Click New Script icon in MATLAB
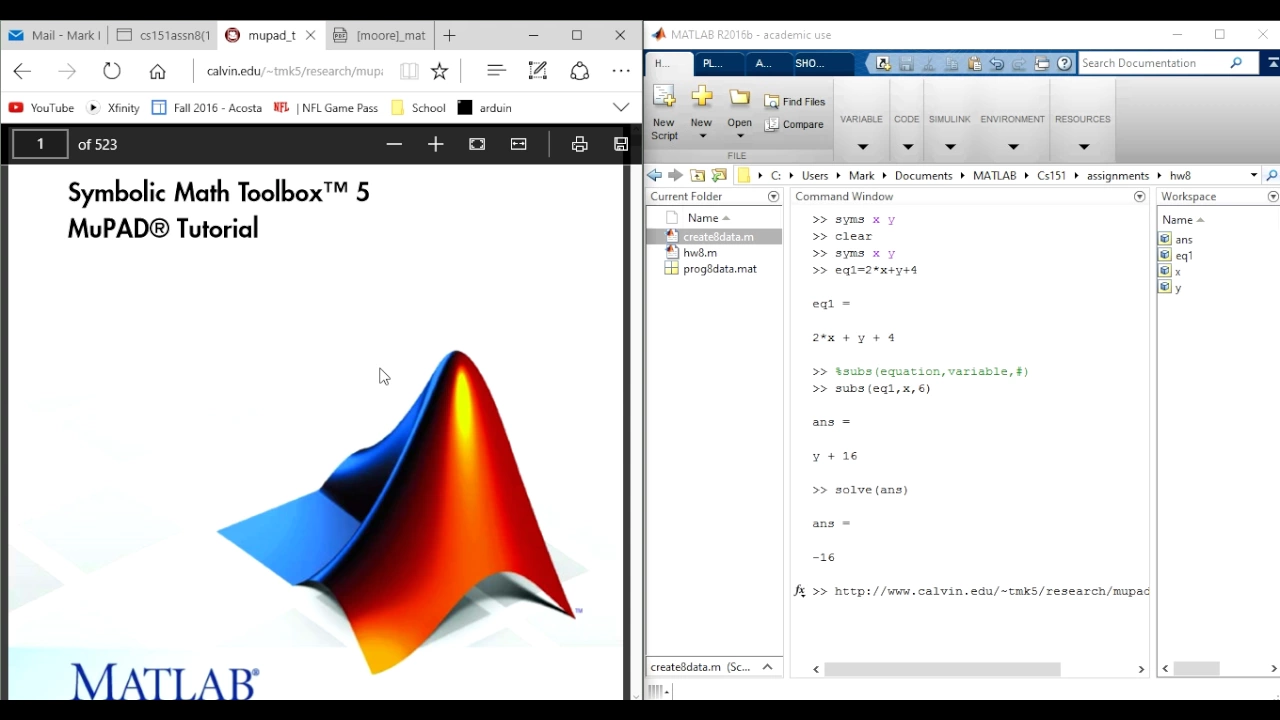This screenshot has width=1280, height=720. [664, 97]
